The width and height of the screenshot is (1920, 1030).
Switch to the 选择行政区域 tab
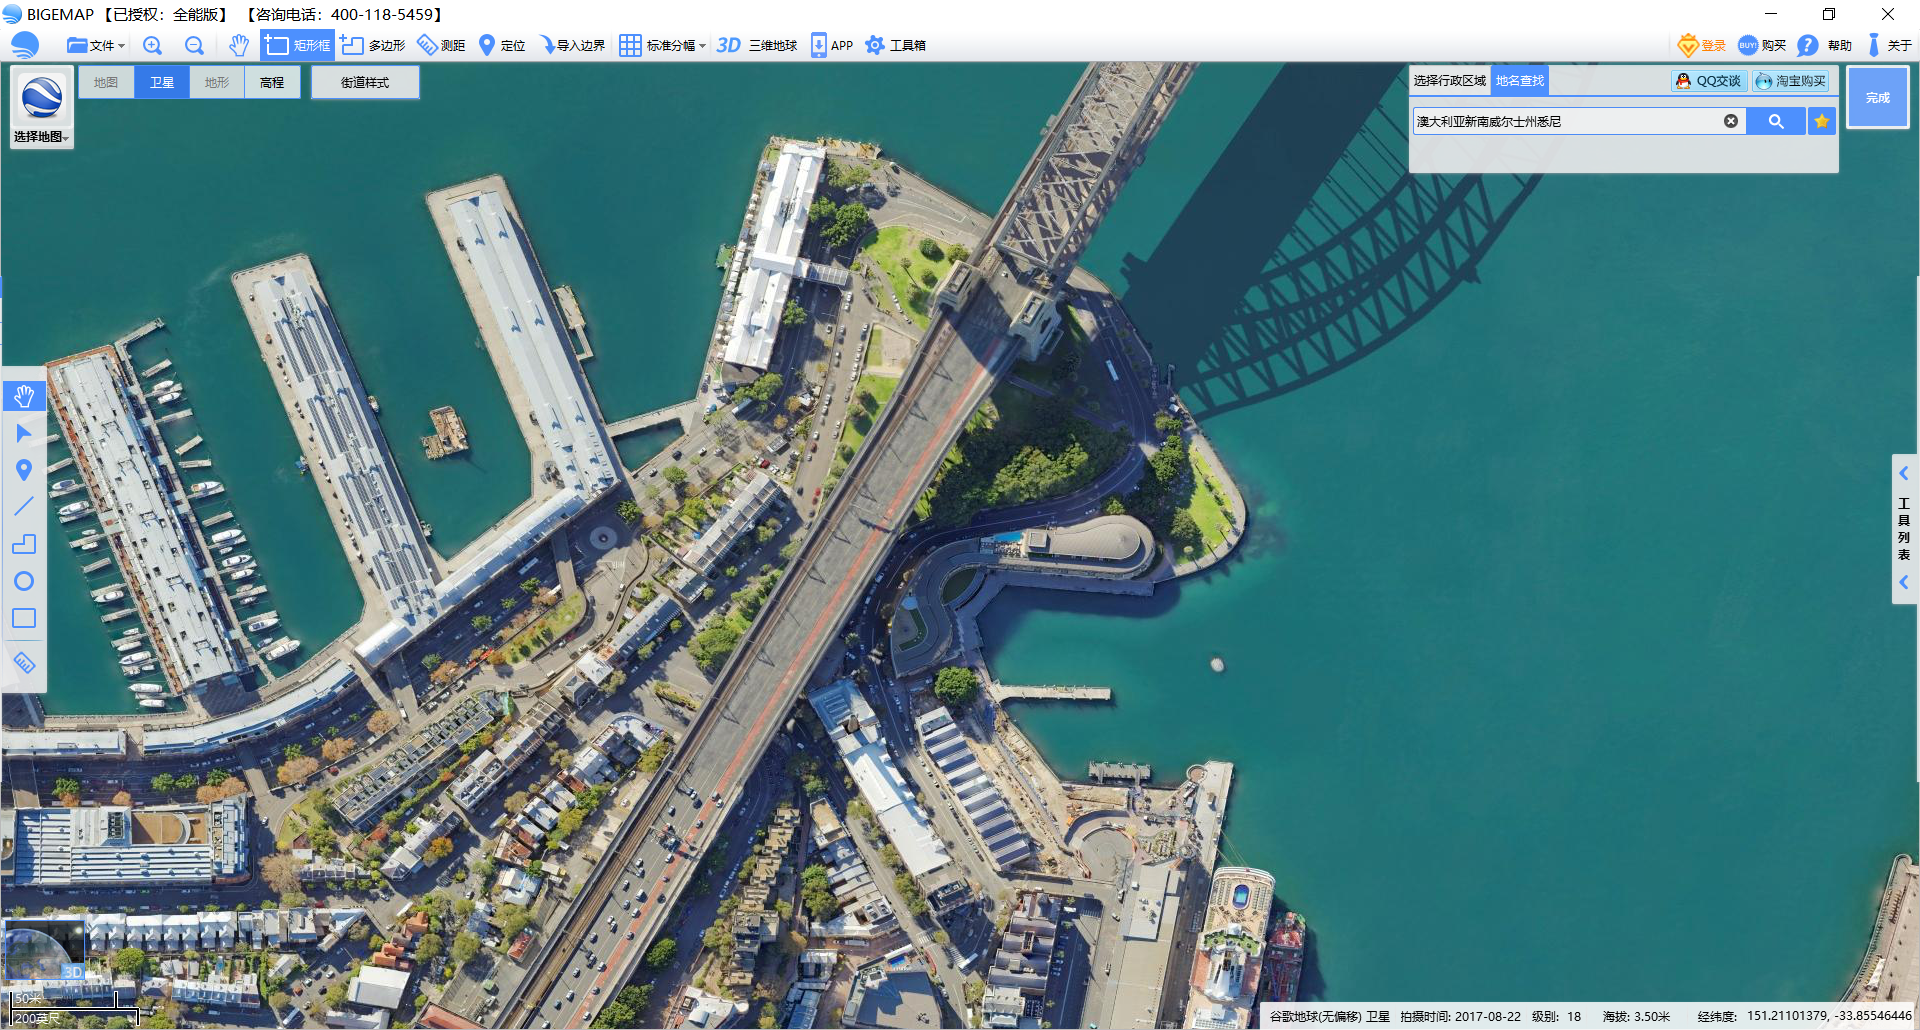[1449, 81]
